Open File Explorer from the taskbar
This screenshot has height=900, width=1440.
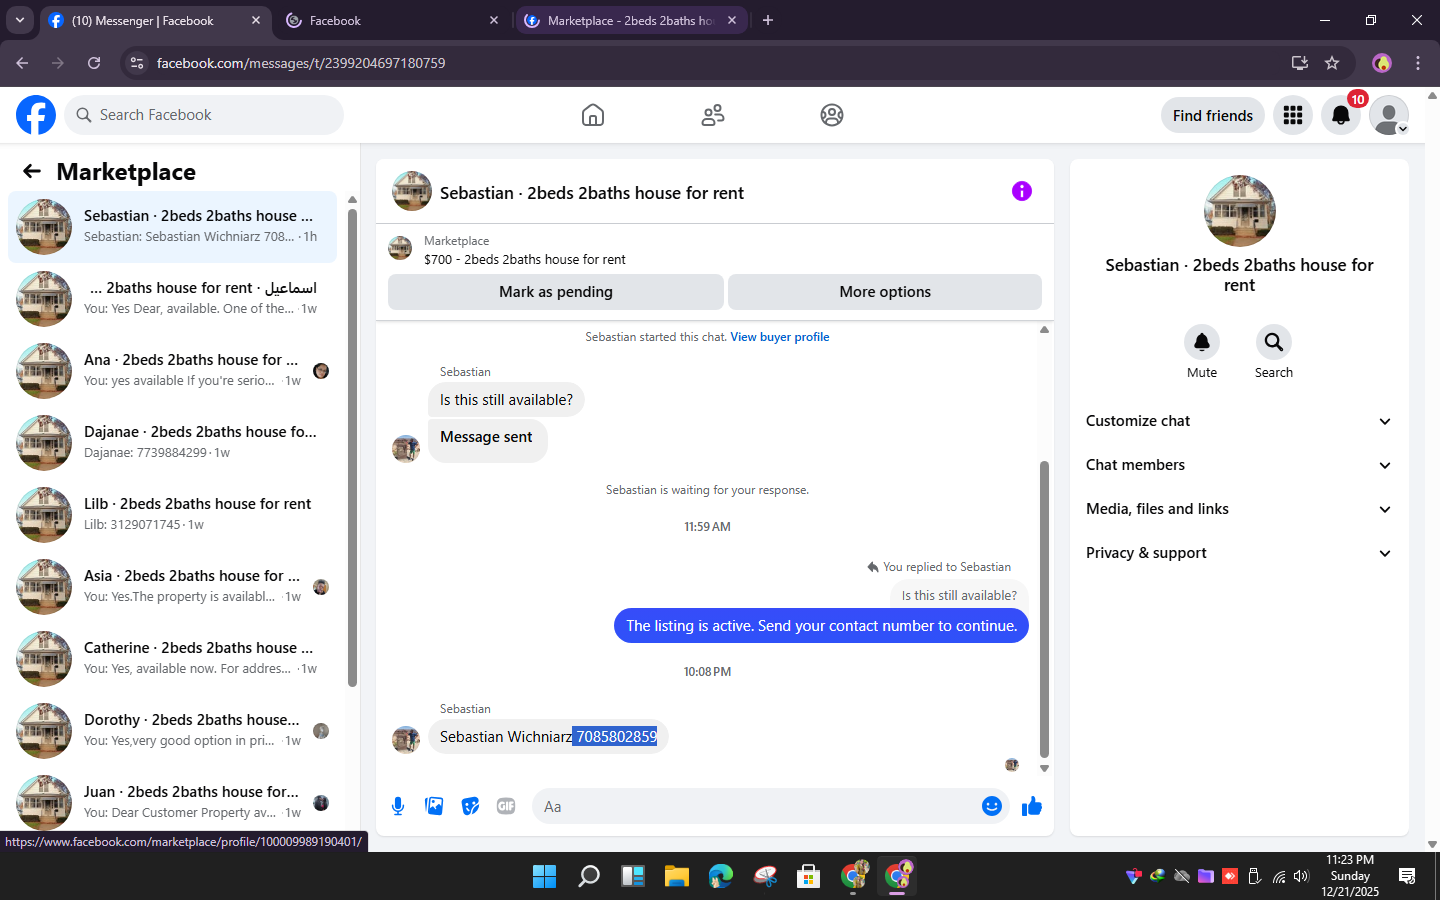point(677,876)
